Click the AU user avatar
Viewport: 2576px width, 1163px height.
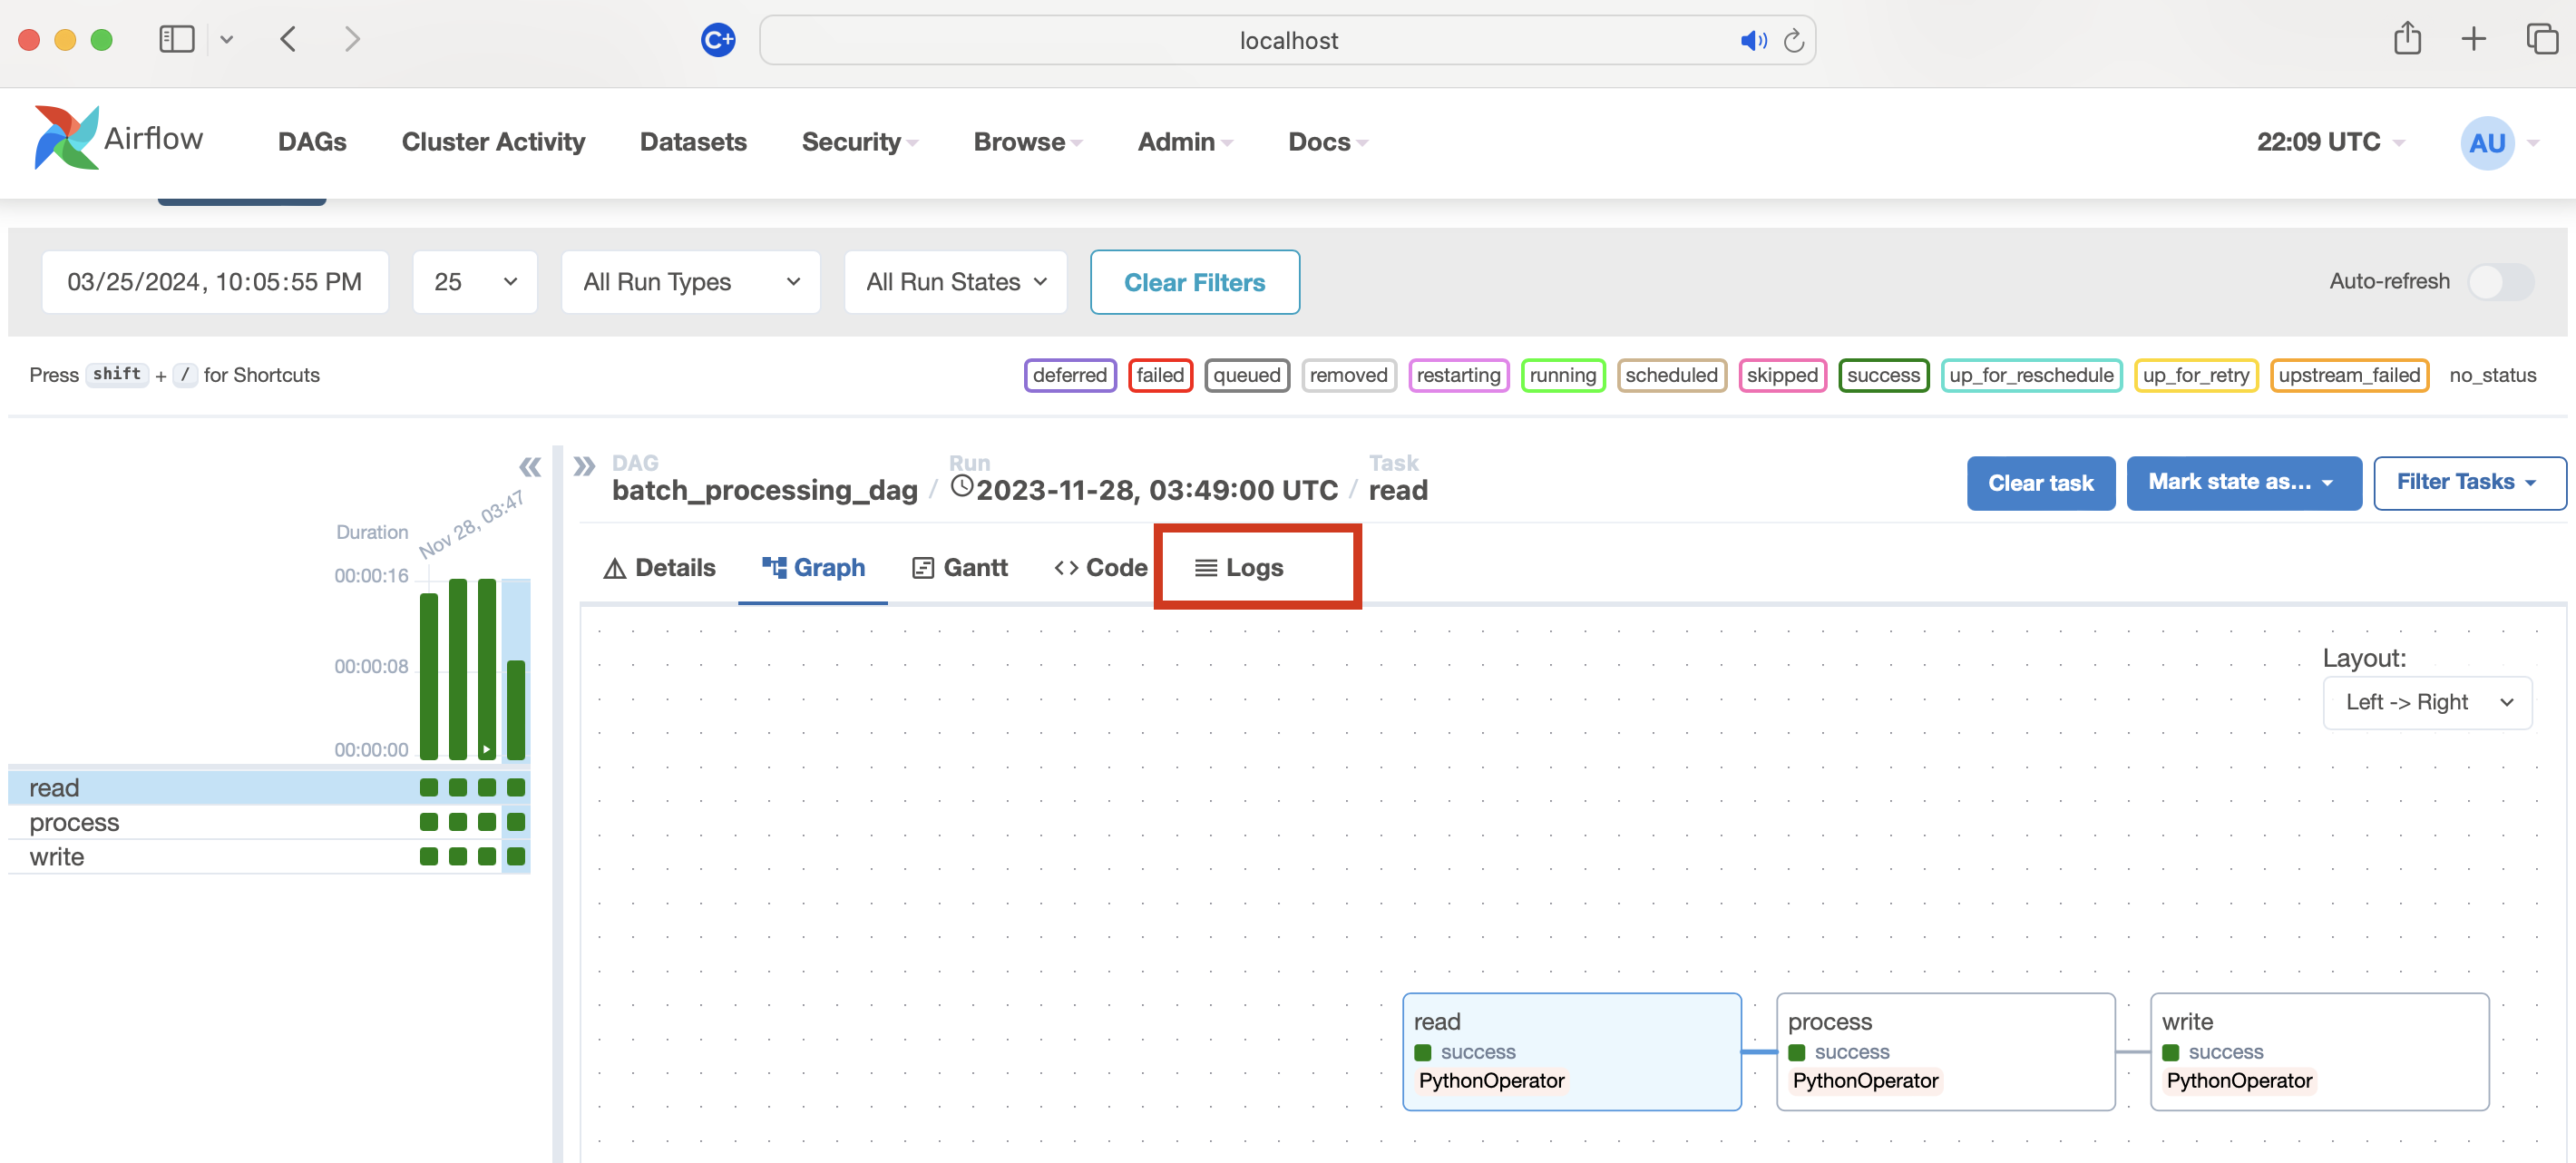click(x=2486, y=142)
